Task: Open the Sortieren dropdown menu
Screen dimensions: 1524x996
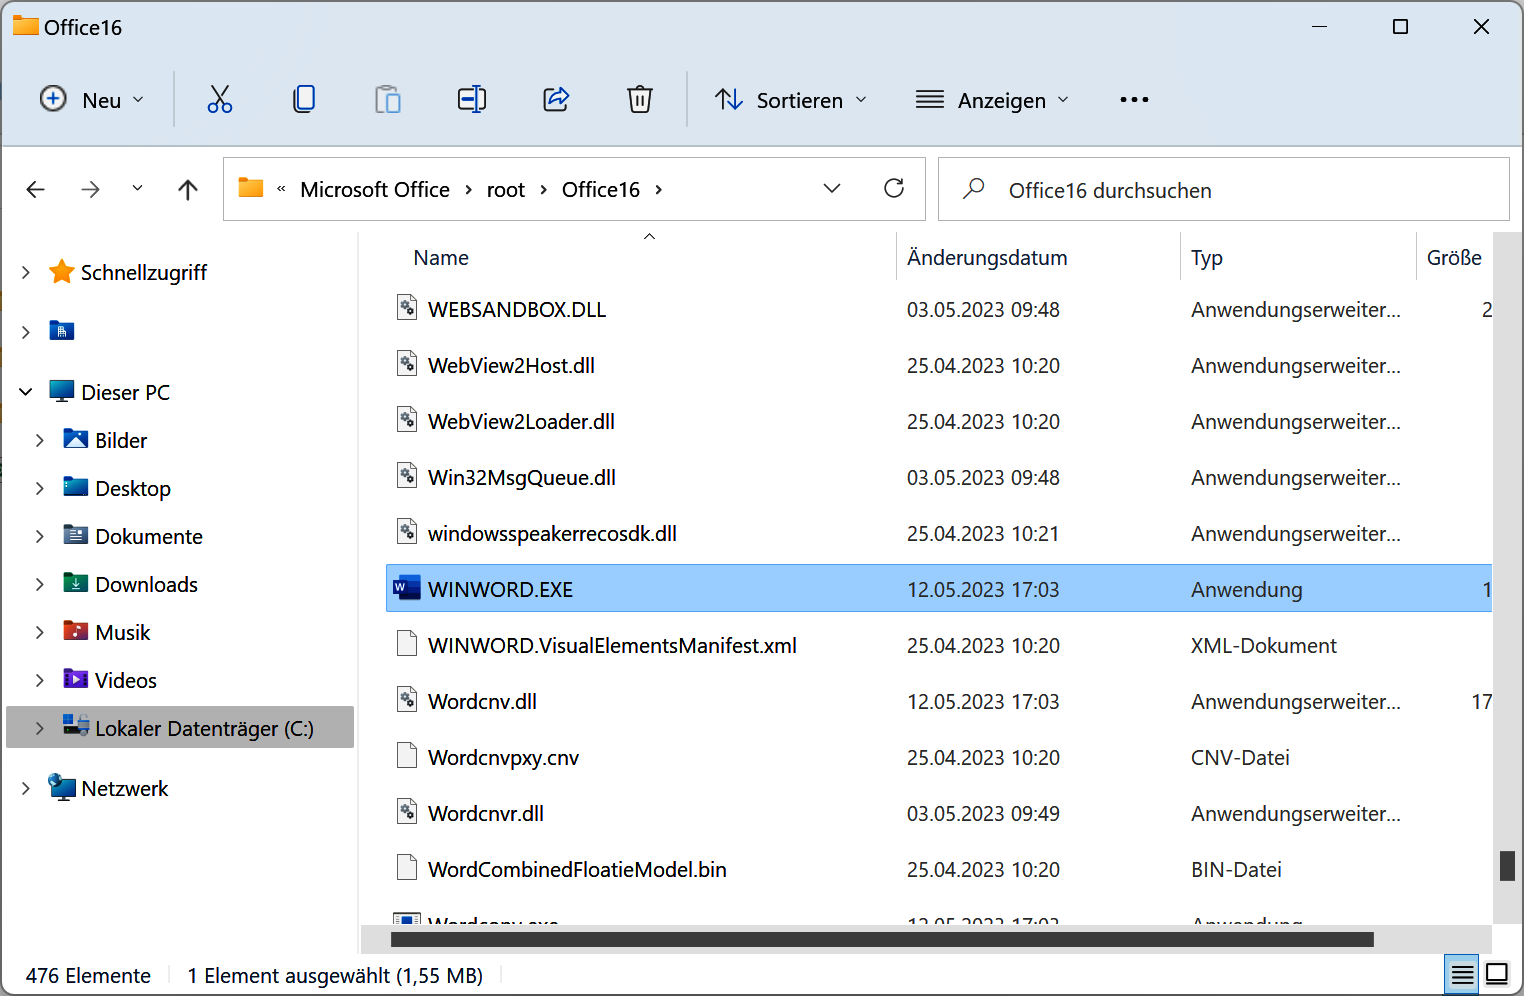Action: click(791, 100)
